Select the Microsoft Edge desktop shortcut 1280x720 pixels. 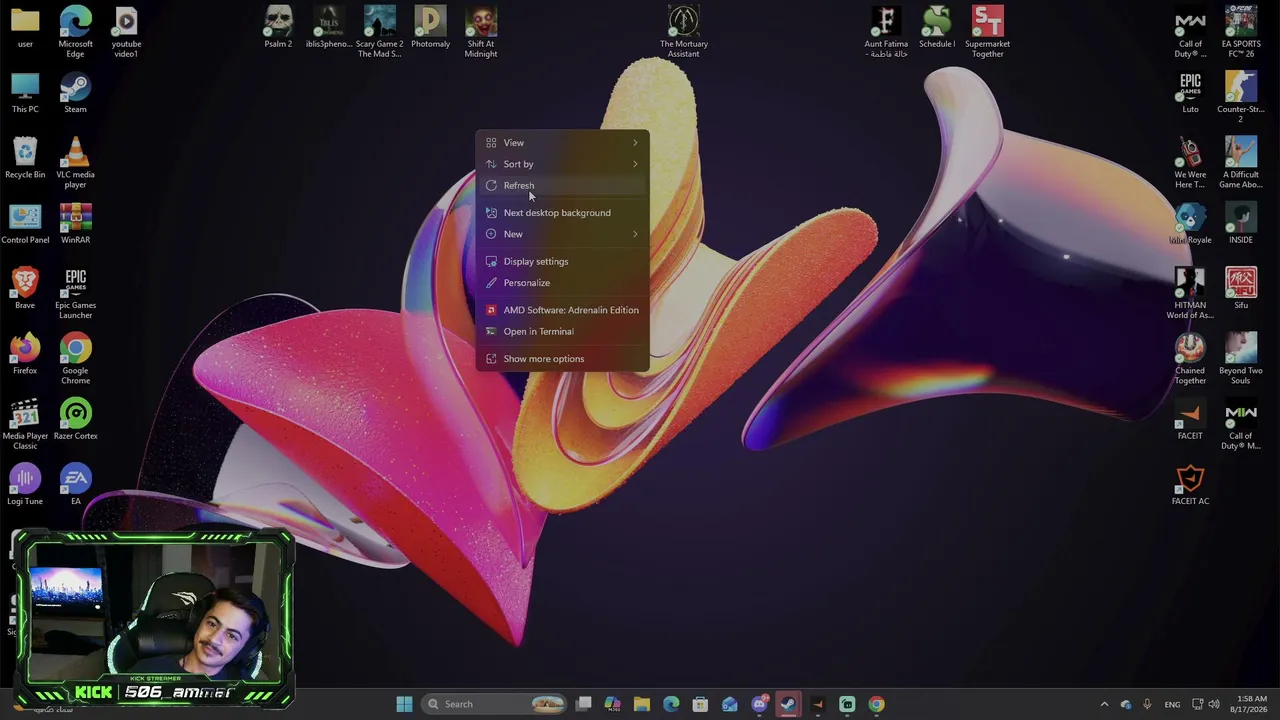tap(75, 32)
